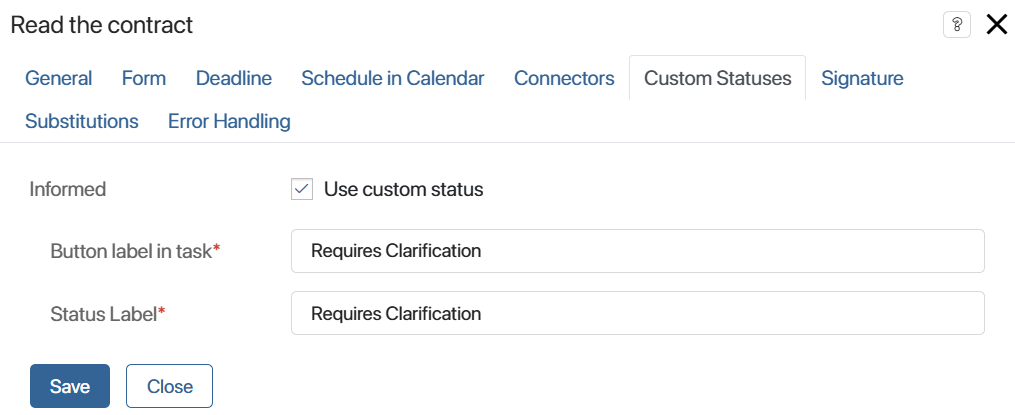Click the outlined Close button

170,387
